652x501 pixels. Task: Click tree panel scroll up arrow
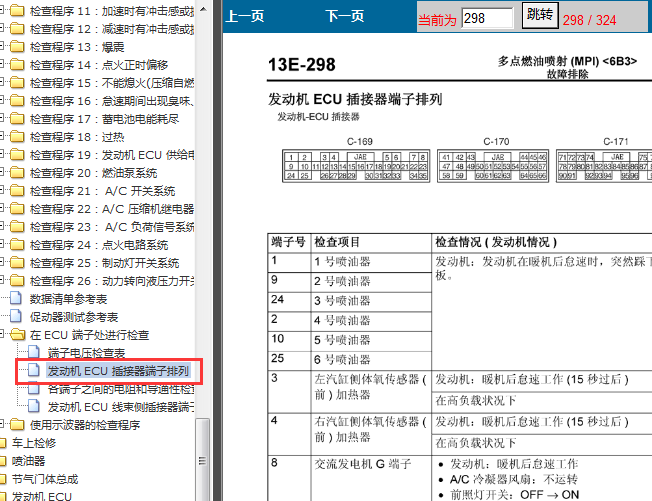coord(203,9)
